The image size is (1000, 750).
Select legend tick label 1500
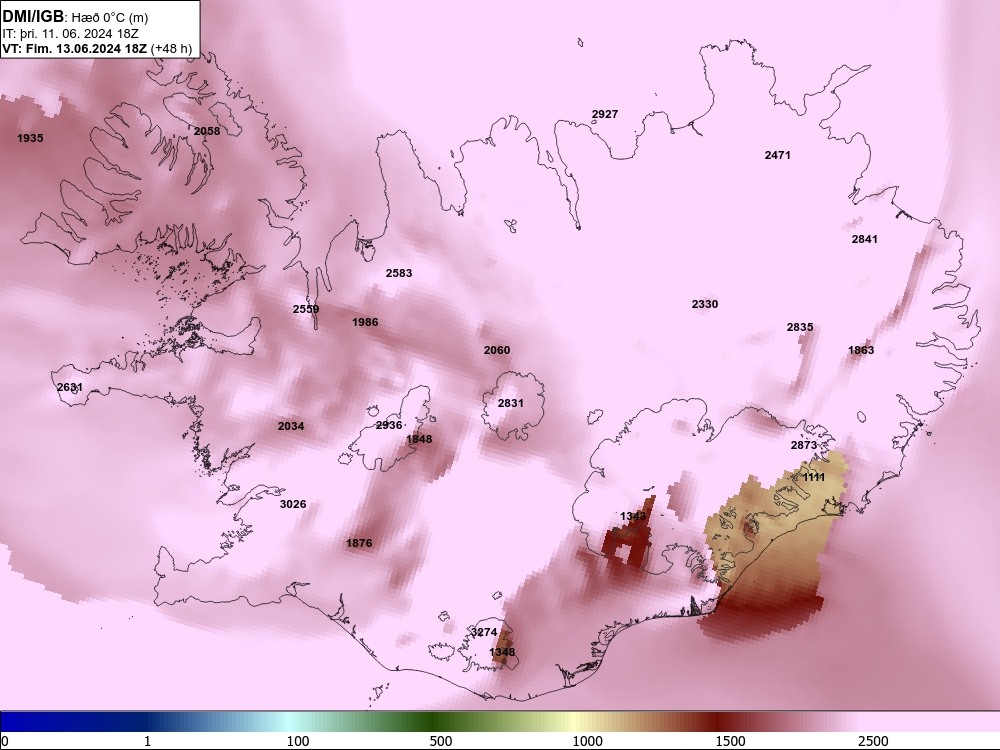click(730, 741)
